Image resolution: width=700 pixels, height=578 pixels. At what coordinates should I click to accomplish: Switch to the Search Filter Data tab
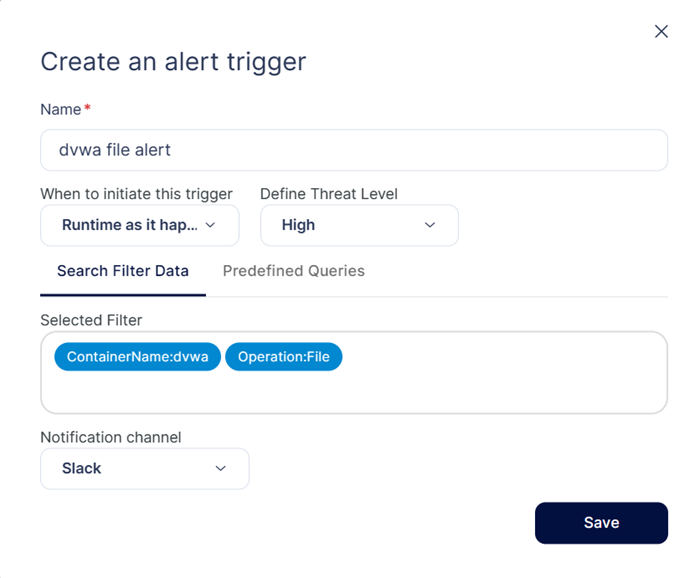123,271
